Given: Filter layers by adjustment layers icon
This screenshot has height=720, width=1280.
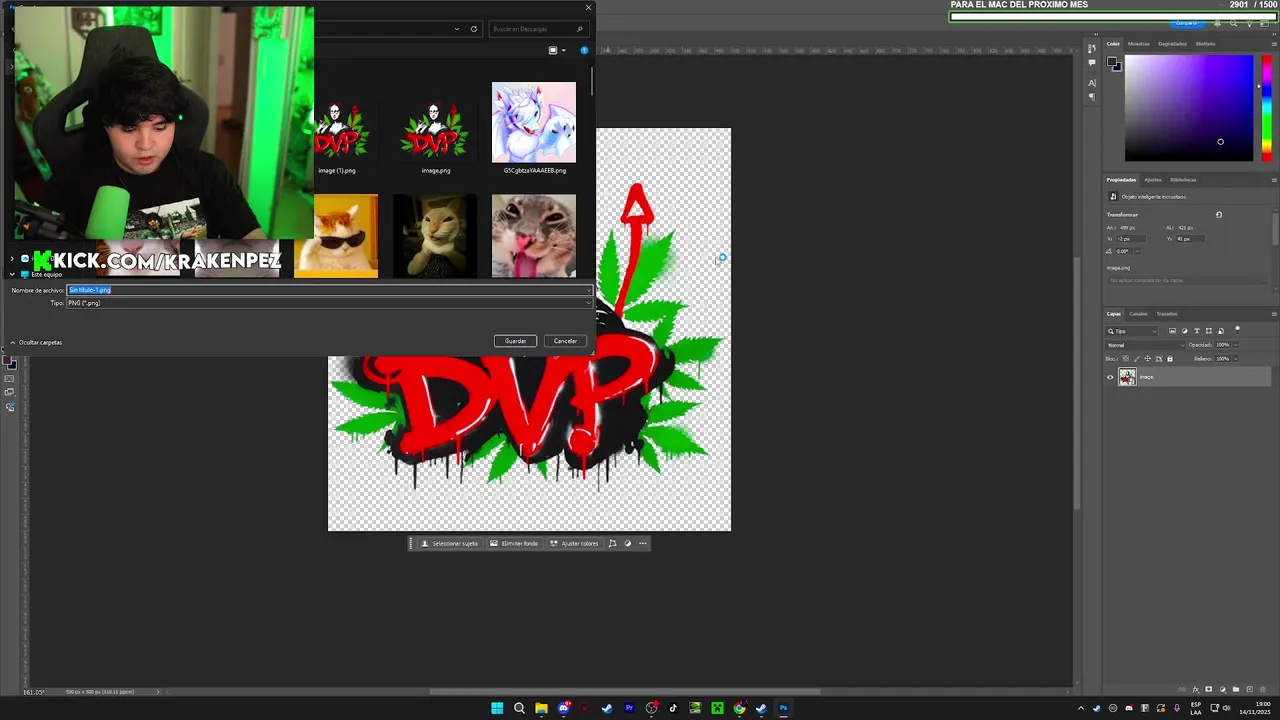Looking at the screenshot, I should coord(1185,331).
